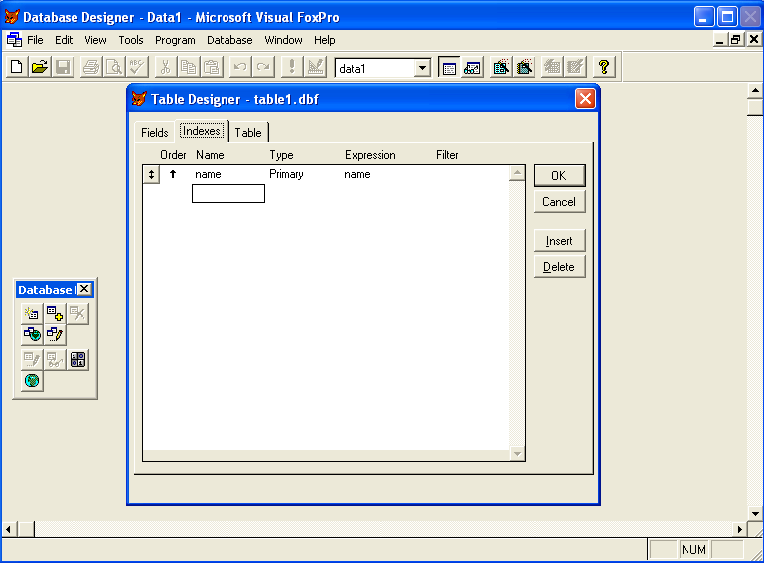Click Database Designer horizontal scroll right arrow
Image resolution: width=764 pixels, height=563 pixels.
[740, 529]
